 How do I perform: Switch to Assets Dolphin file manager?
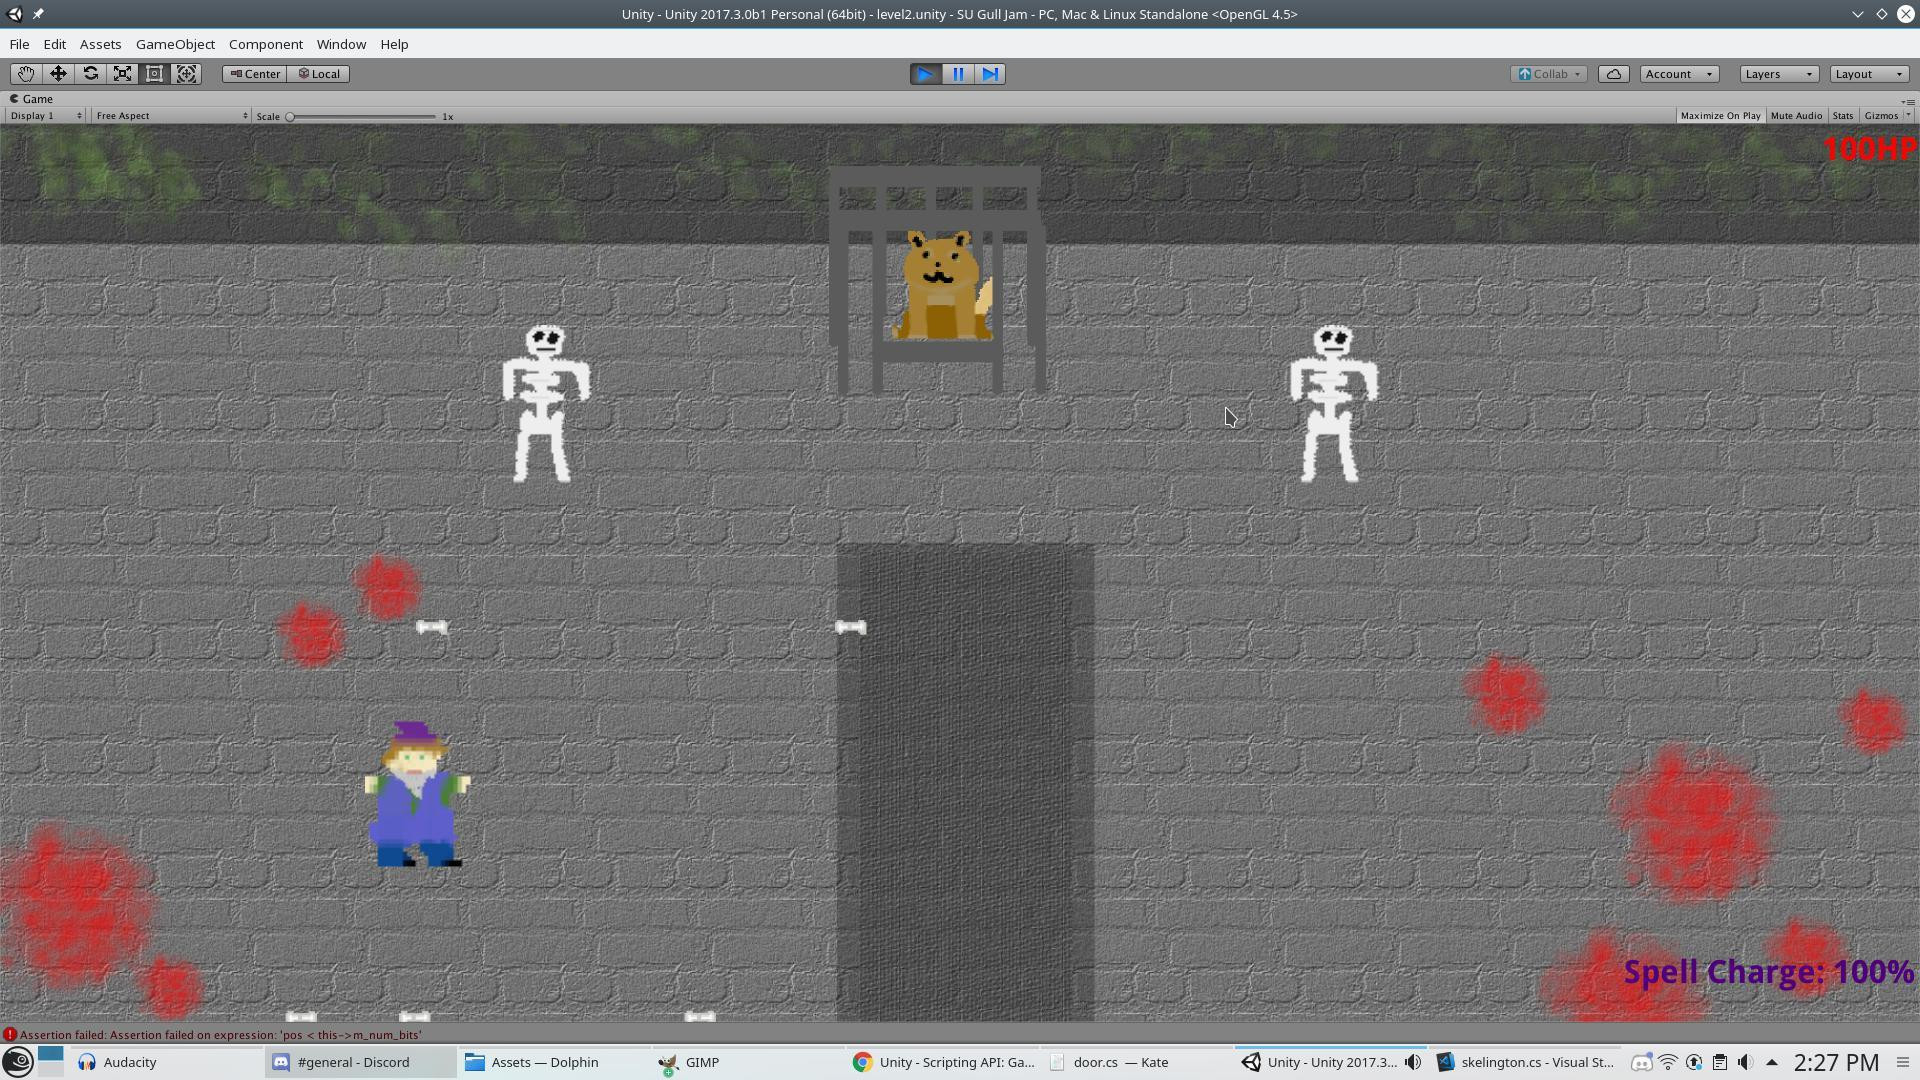[x=555, y=1062]
